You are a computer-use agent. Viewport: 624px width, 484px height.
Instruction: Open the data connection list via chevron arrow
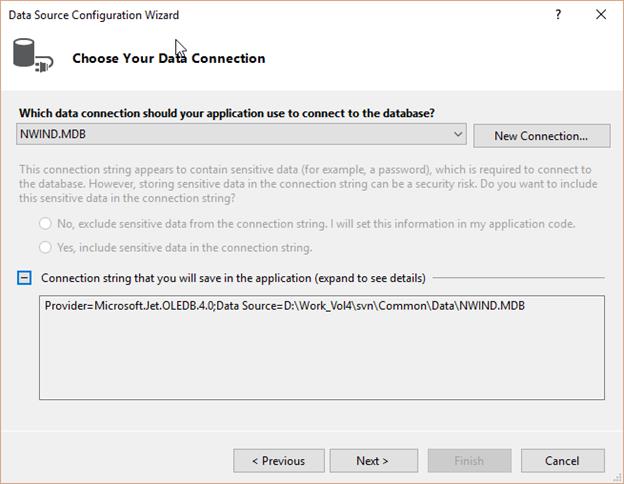[x=458, y=134]
